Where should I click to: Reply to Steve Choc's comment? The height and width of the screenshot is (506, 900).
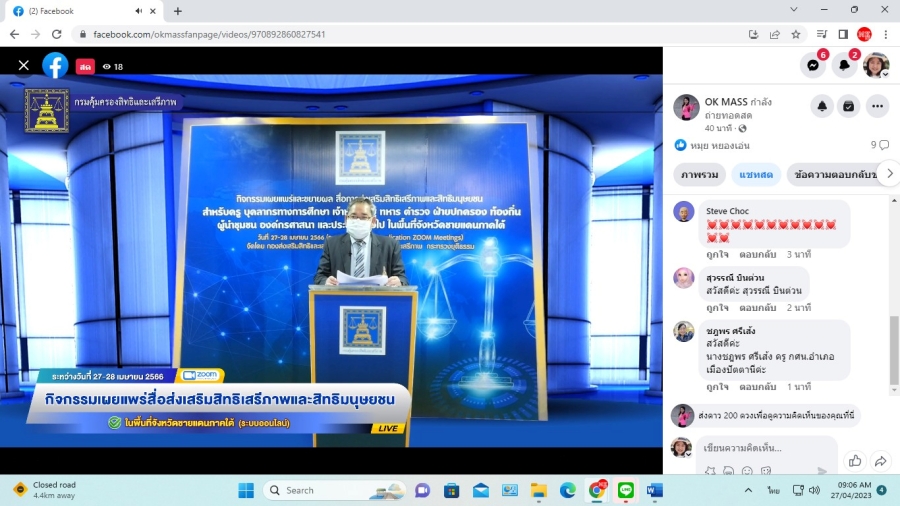click(757, 254)
